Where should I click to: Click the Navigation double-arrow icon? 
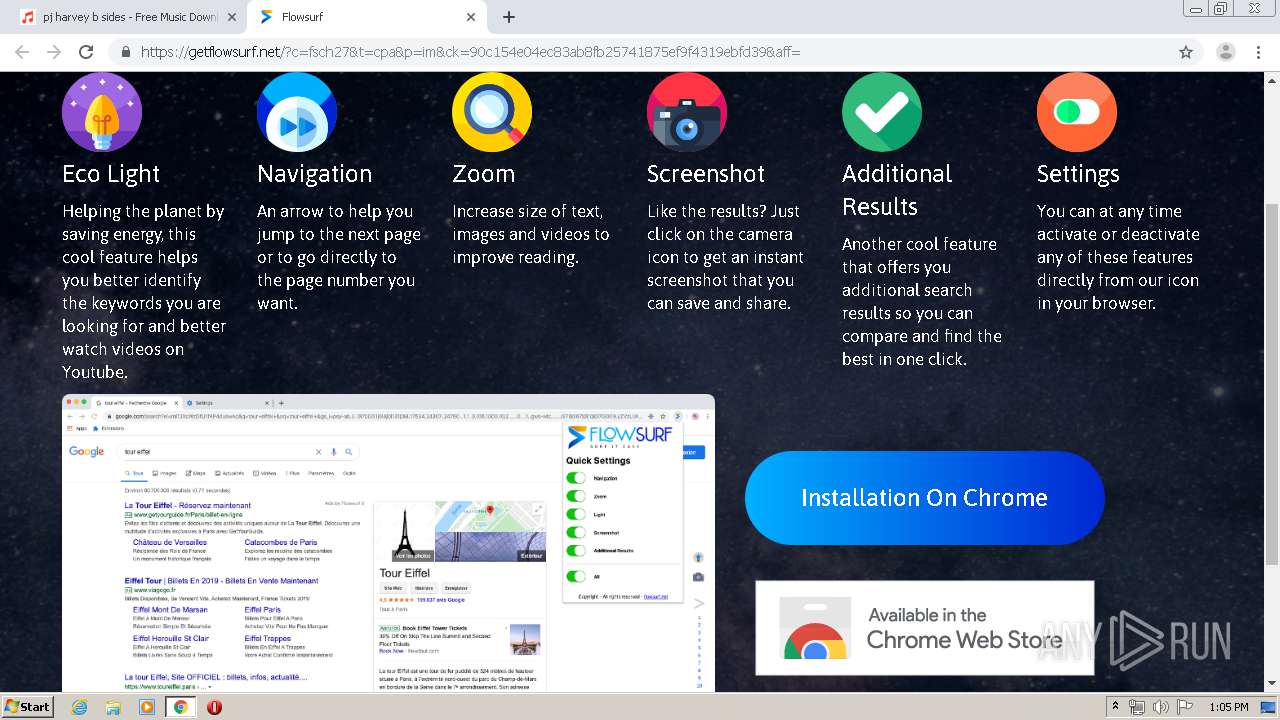click(x=297, y=112)
